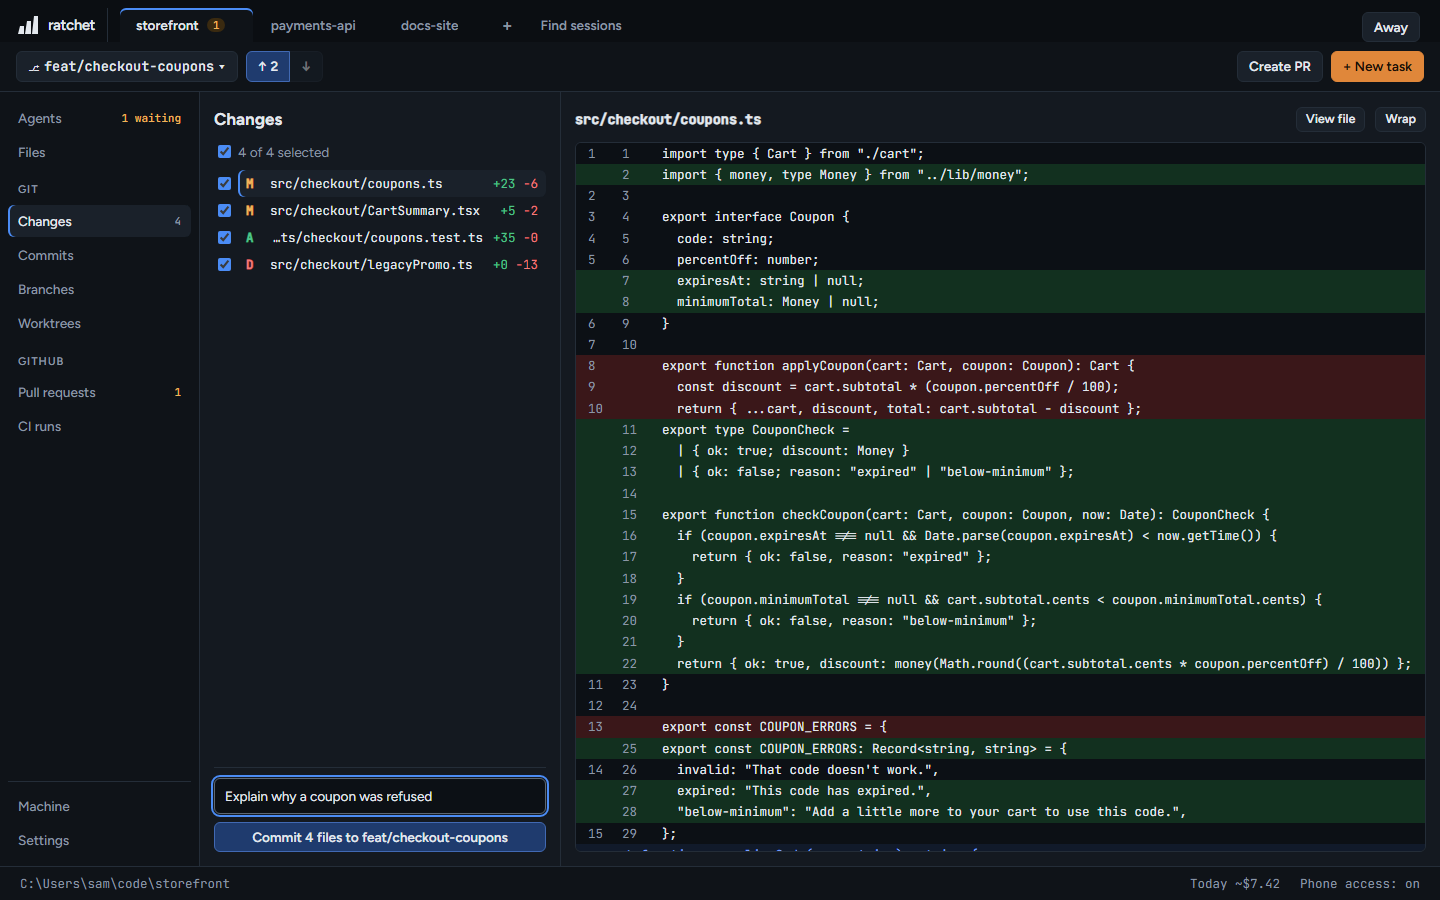This screenshot has height=900, width=1440.
Task: Select Changes in the sidebar
Action: pyautogui.click(x=99, y=221)
